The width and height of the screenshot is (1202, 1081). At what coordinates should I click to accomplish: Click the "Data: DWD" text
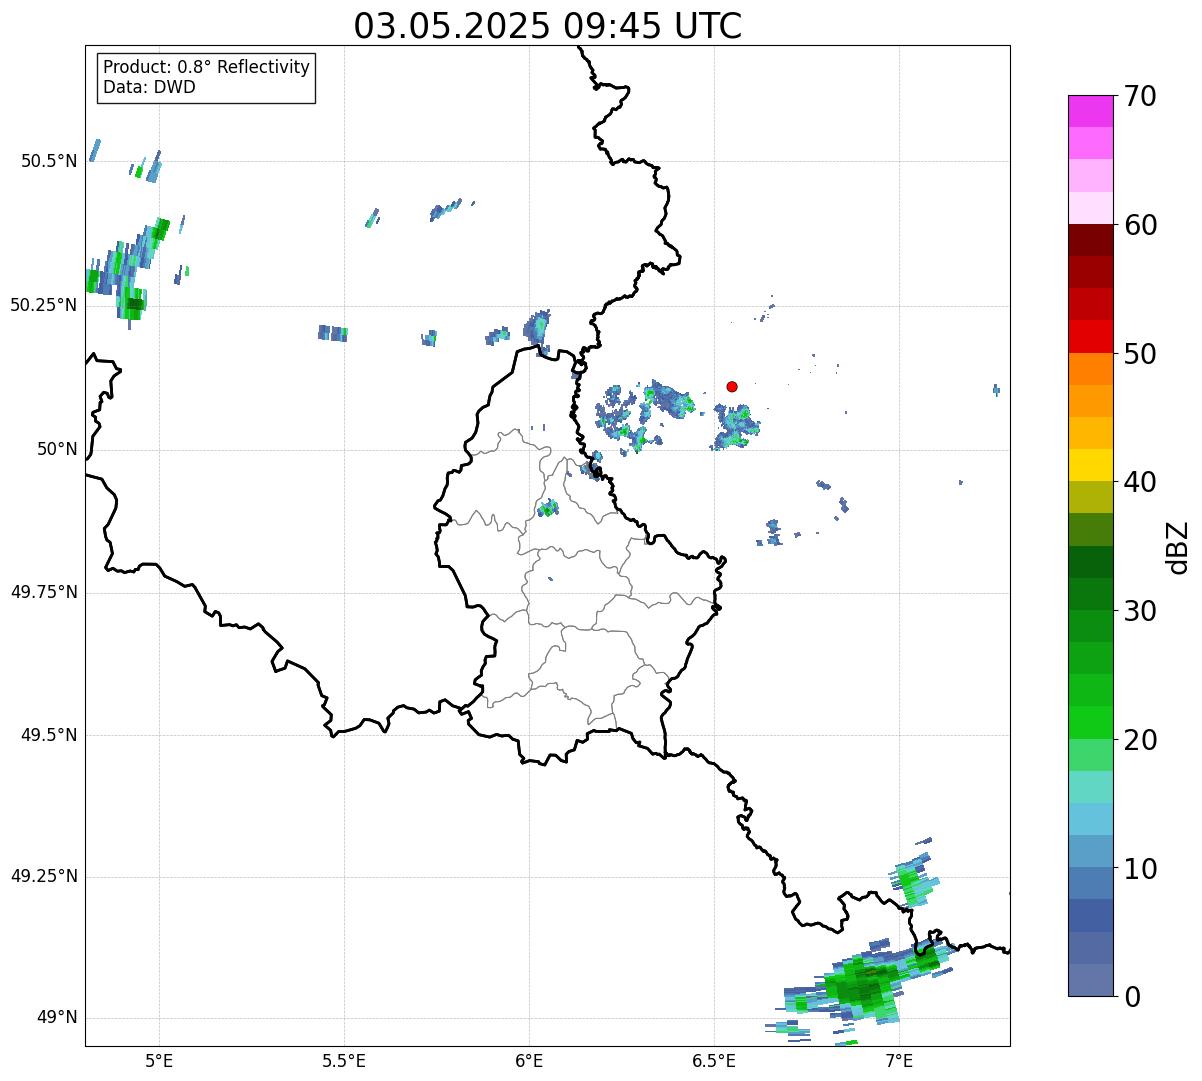tap(149, 87)
